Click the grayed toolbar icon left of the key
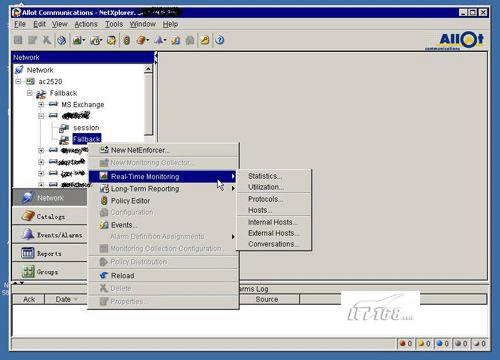The image size is (500, 360). coord(190,40)
